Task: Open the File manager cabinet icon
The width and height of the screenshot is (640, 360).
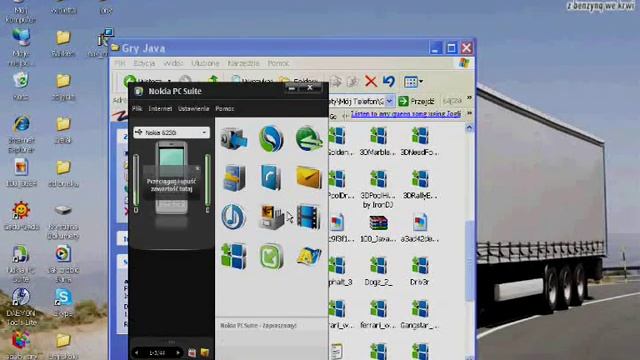Action: tap(234, 178)
